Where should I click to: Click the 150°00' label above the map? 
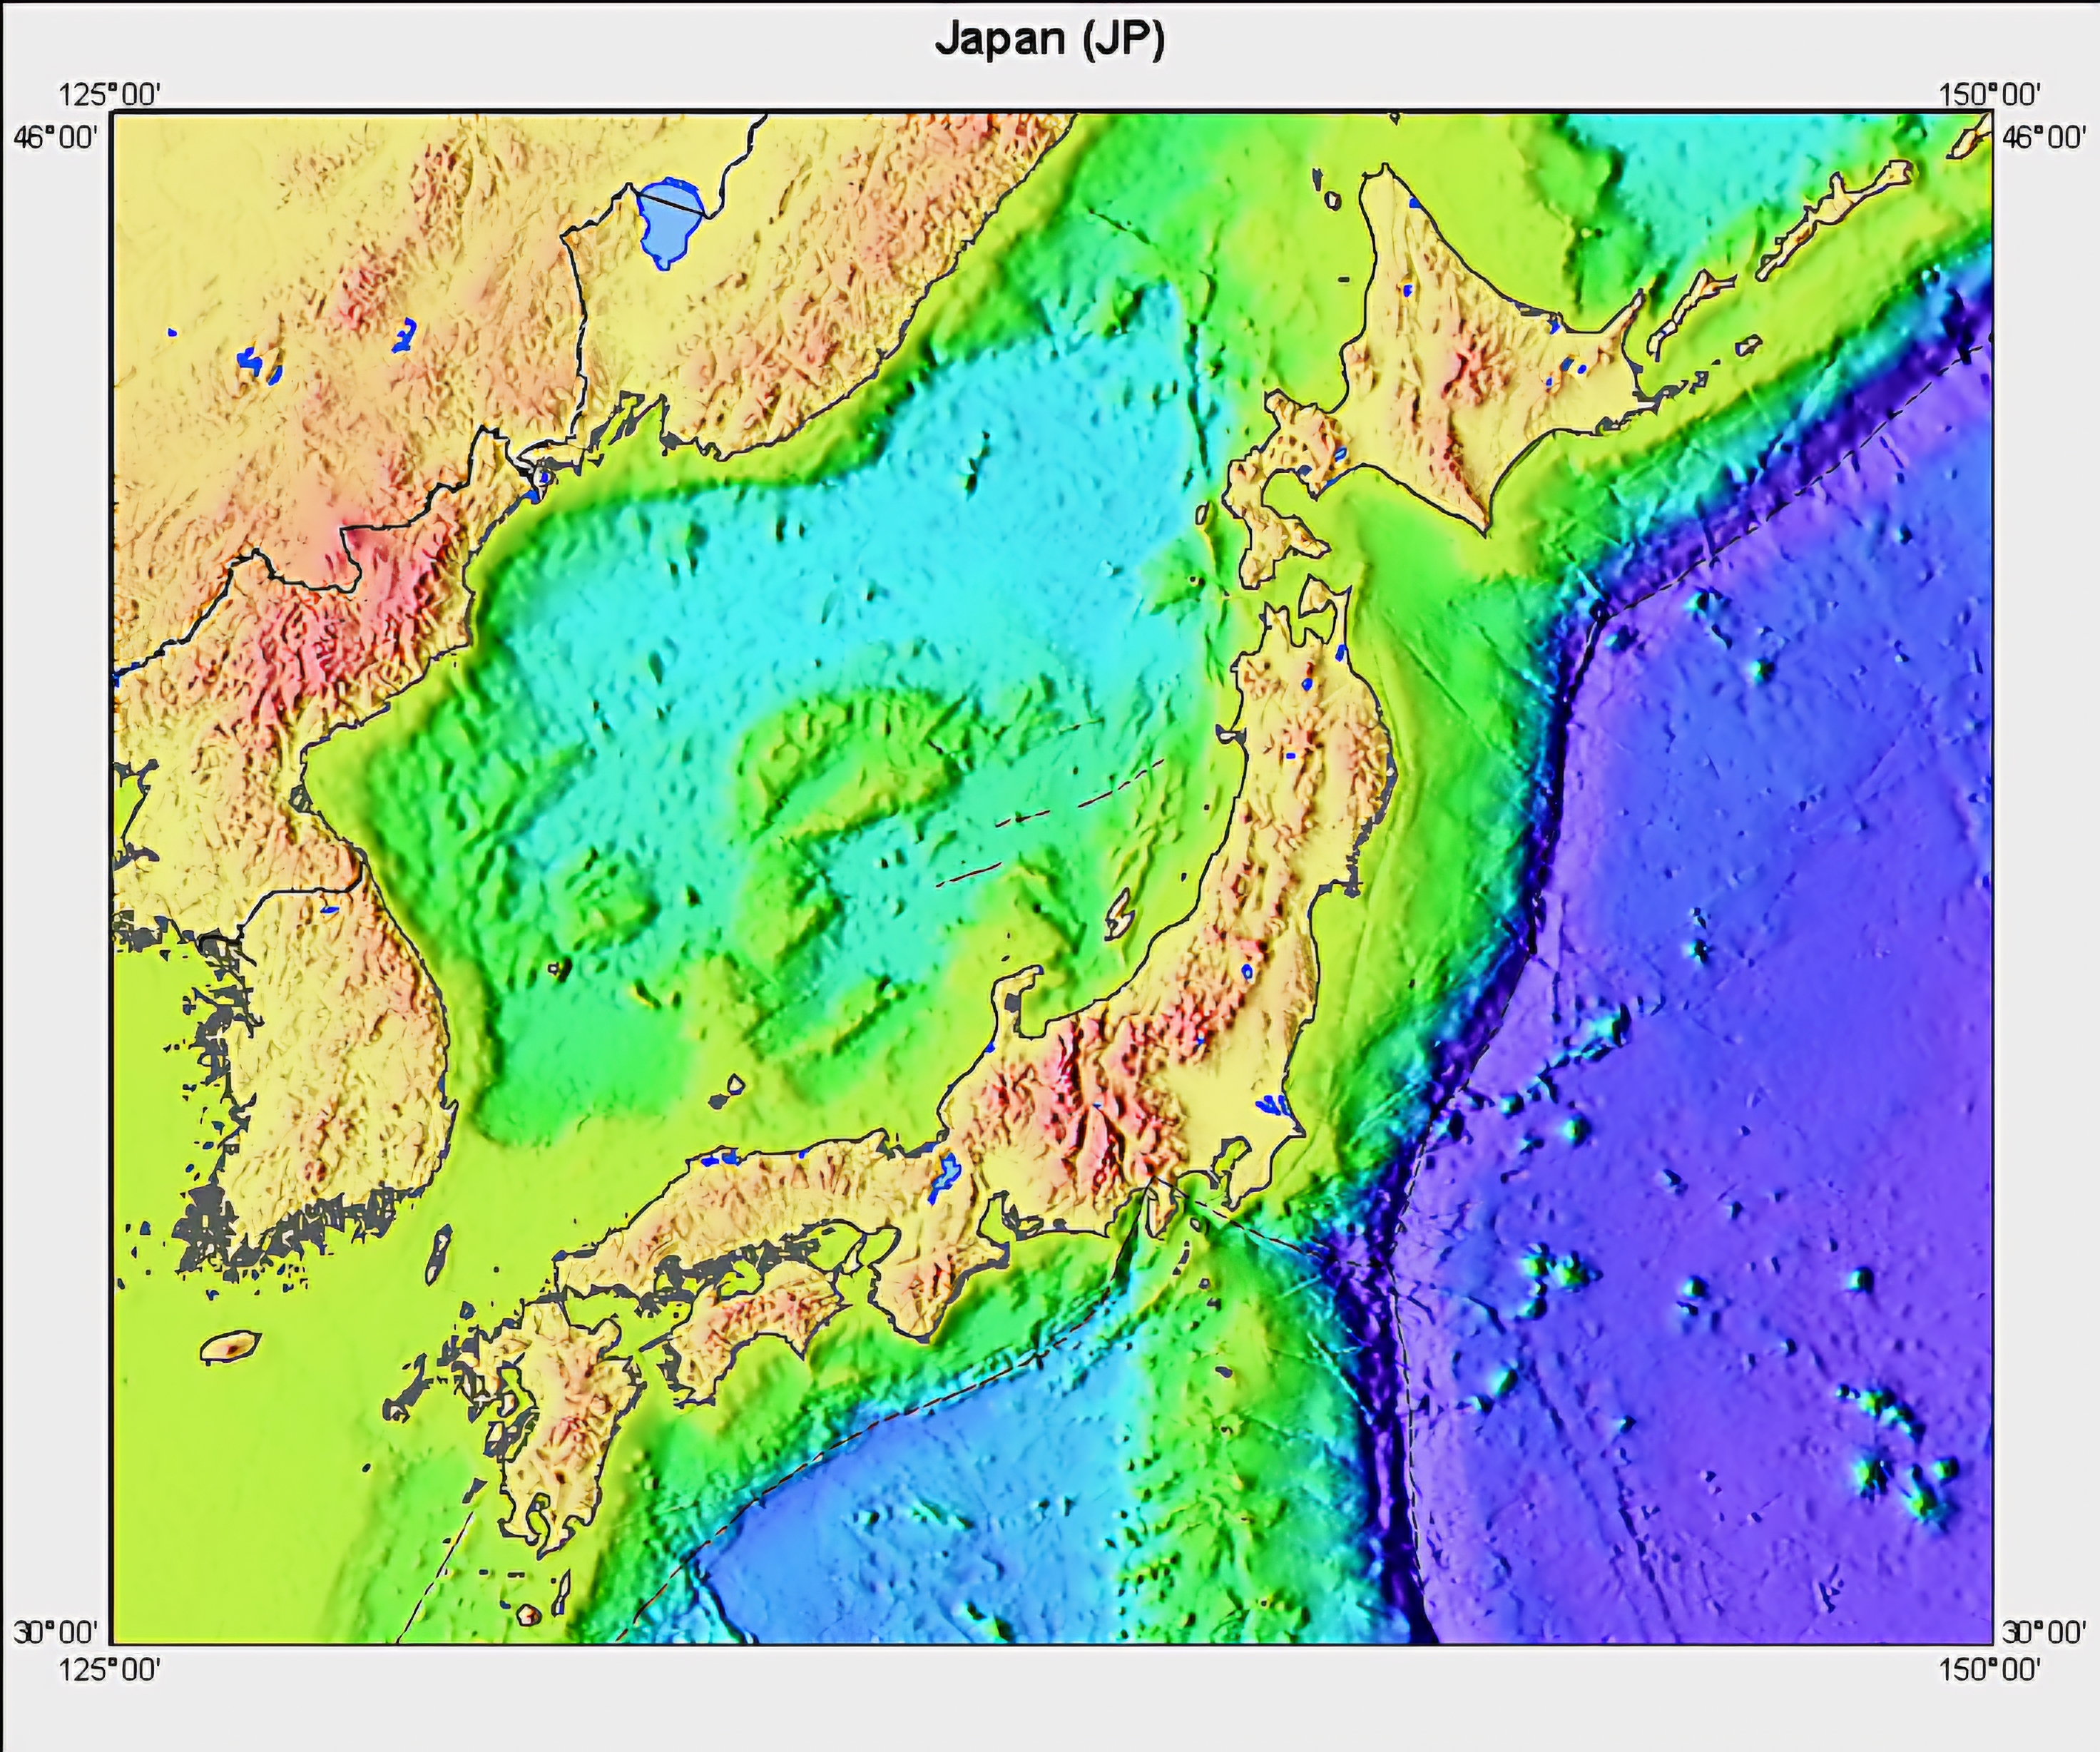[x=1990, y=95]
